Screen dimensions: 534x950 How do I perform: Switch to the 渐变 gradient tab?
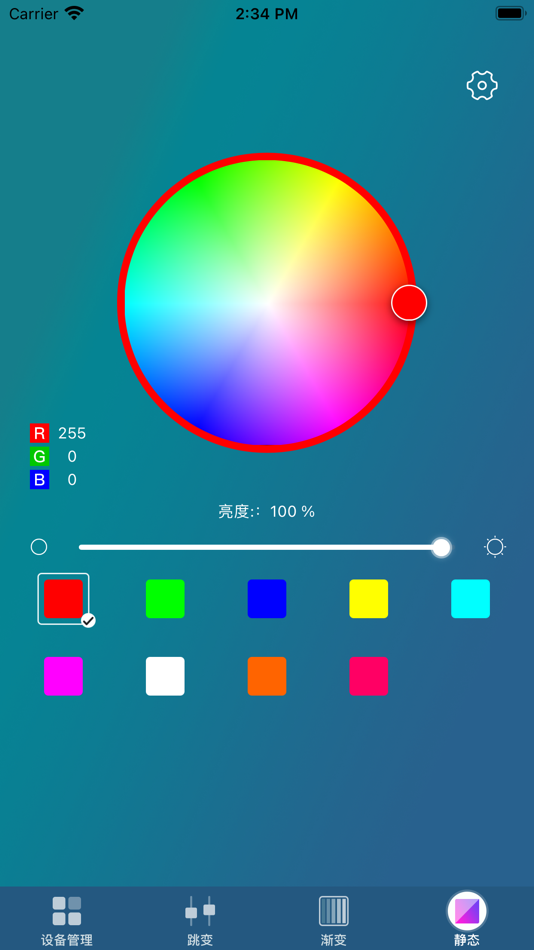tap(333, 921)
